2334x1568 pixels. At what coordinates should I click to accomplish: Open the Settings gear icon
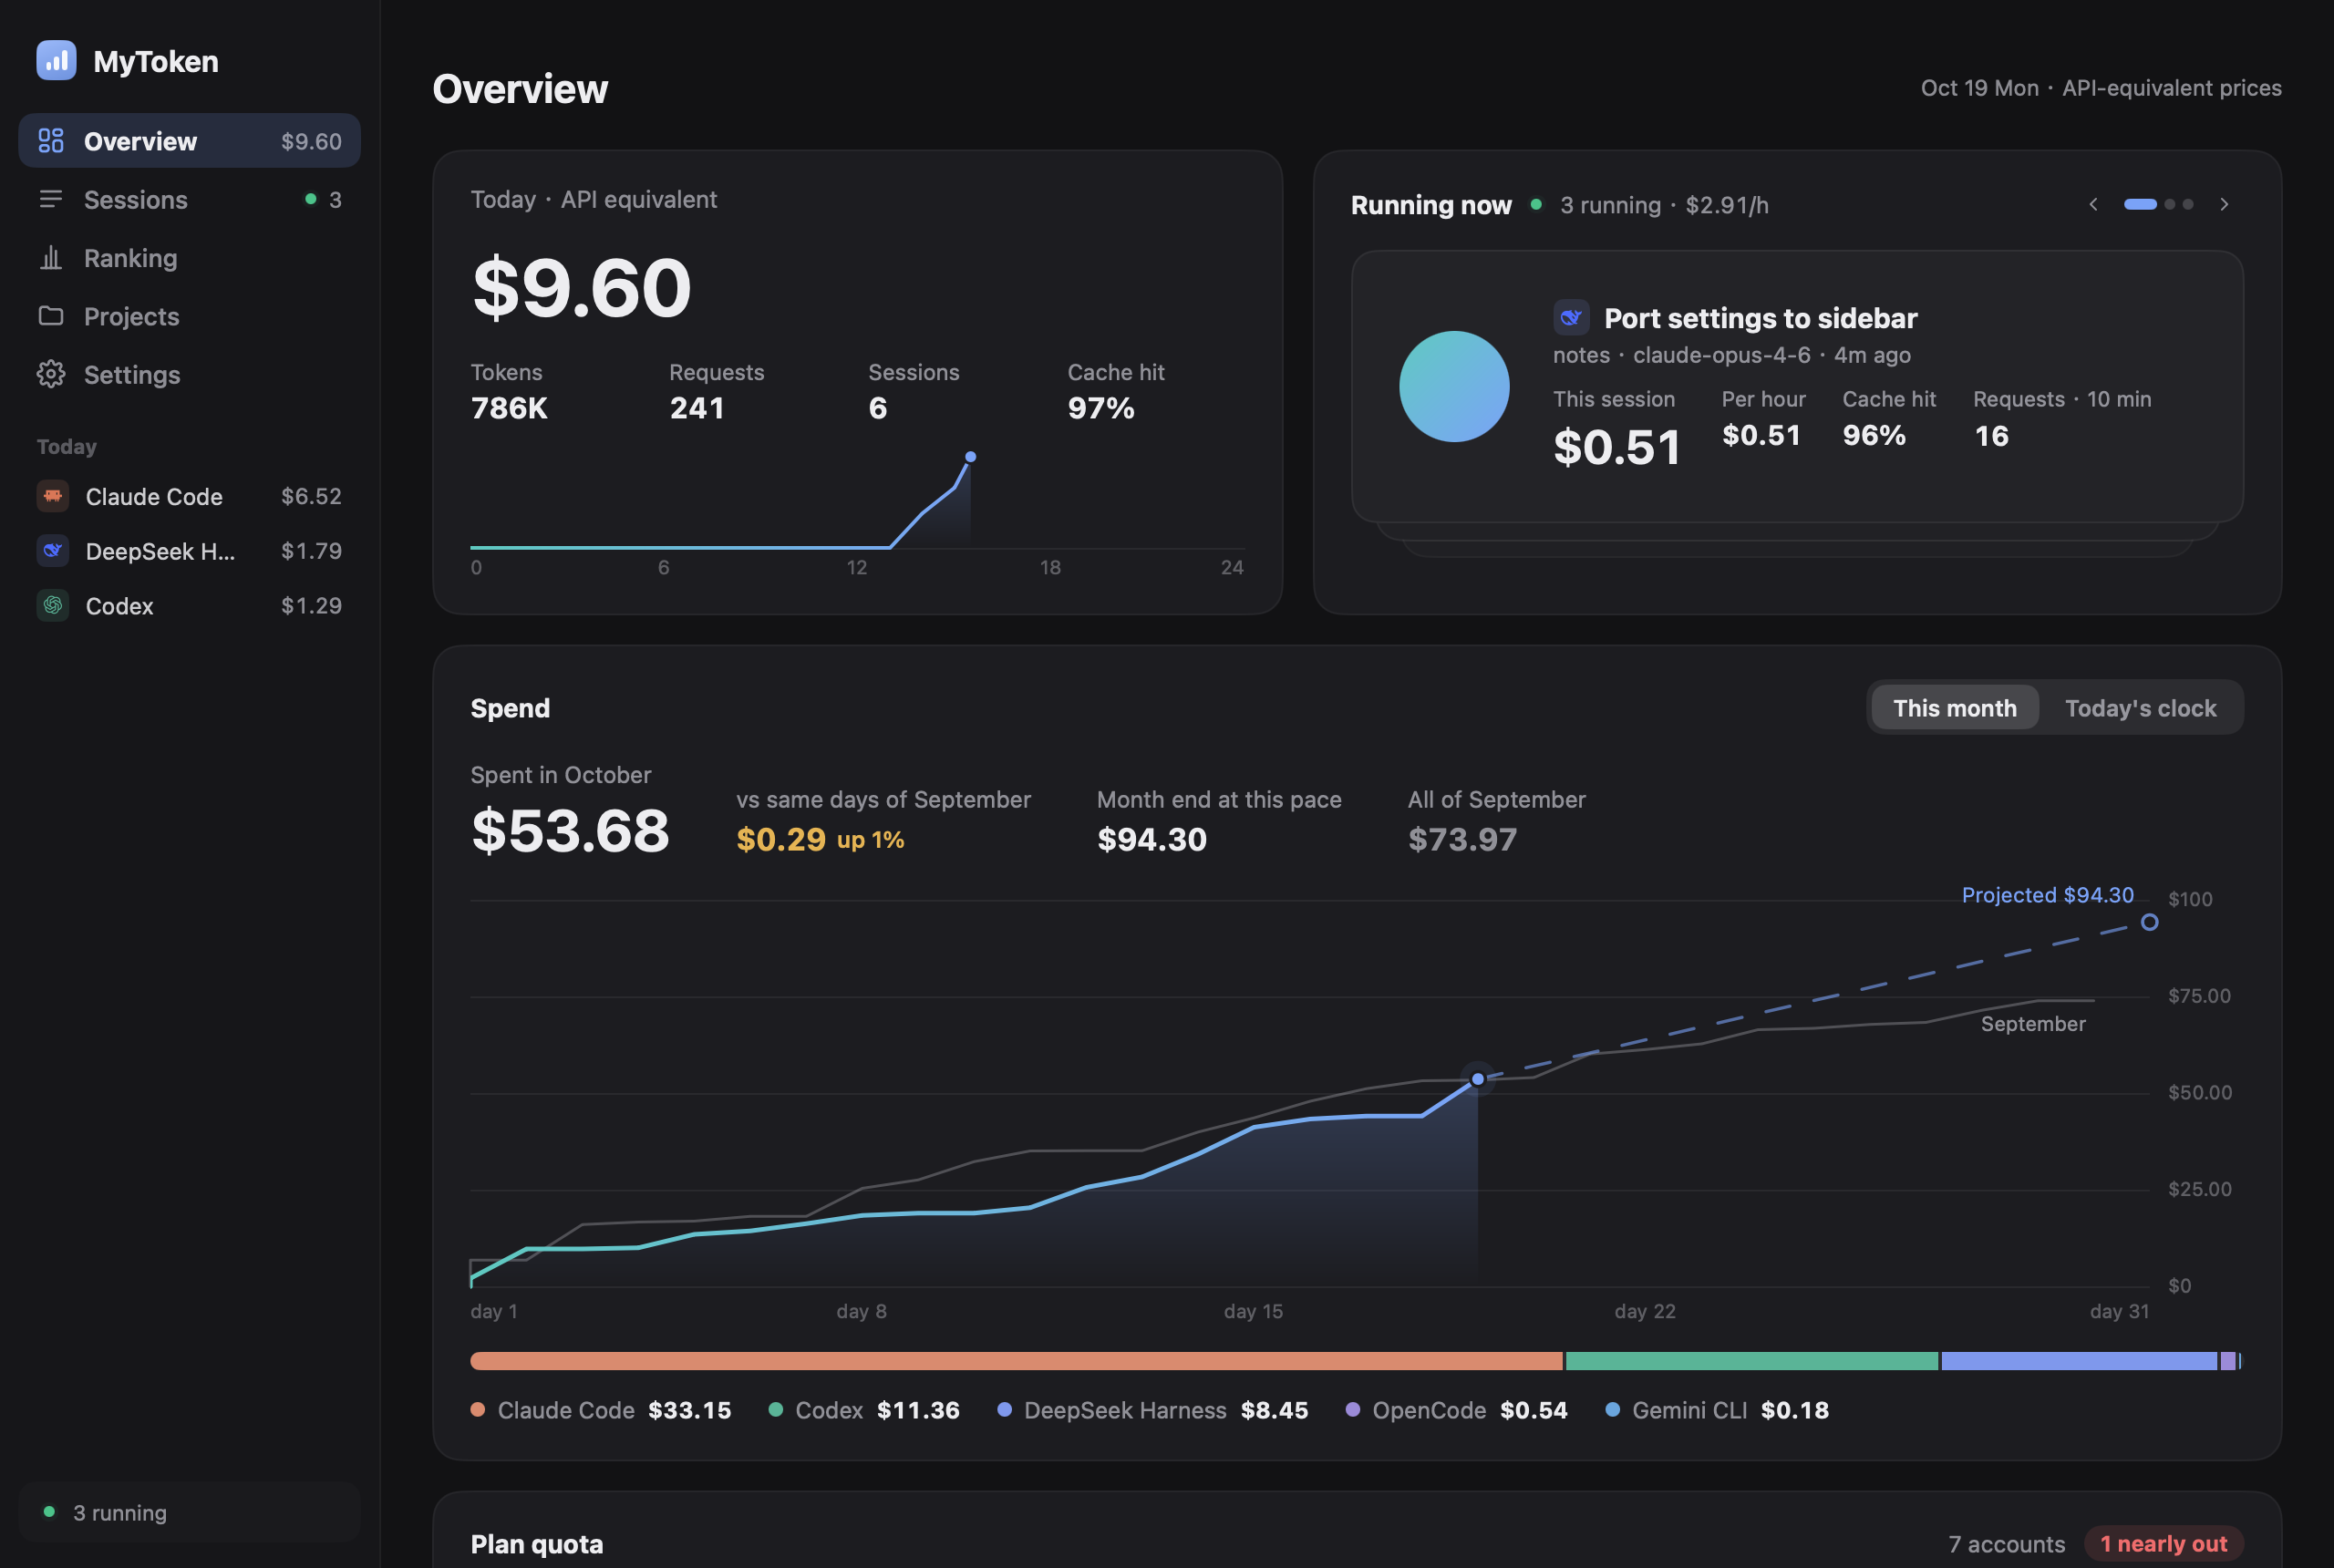[x=51, y=374]
